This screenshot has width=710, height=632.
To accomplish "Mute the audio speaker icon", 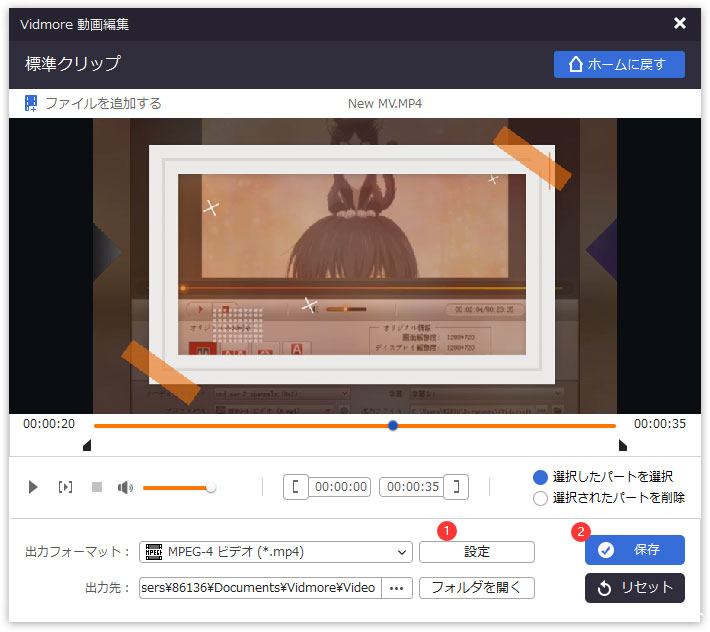I will point(125,488).
